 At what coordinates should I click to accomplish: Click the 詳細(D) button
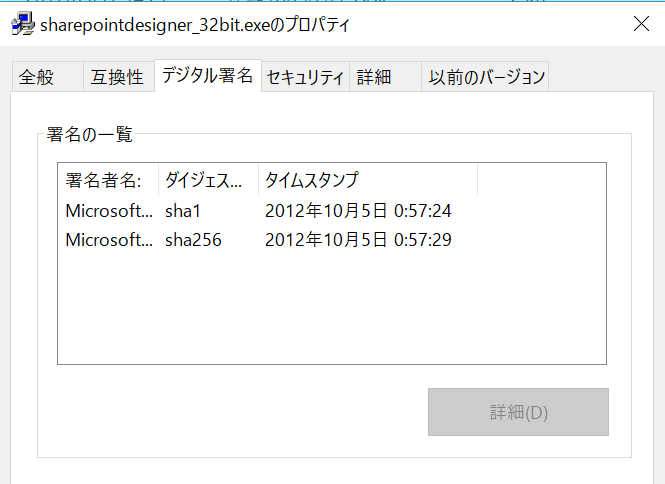(518, 412)
